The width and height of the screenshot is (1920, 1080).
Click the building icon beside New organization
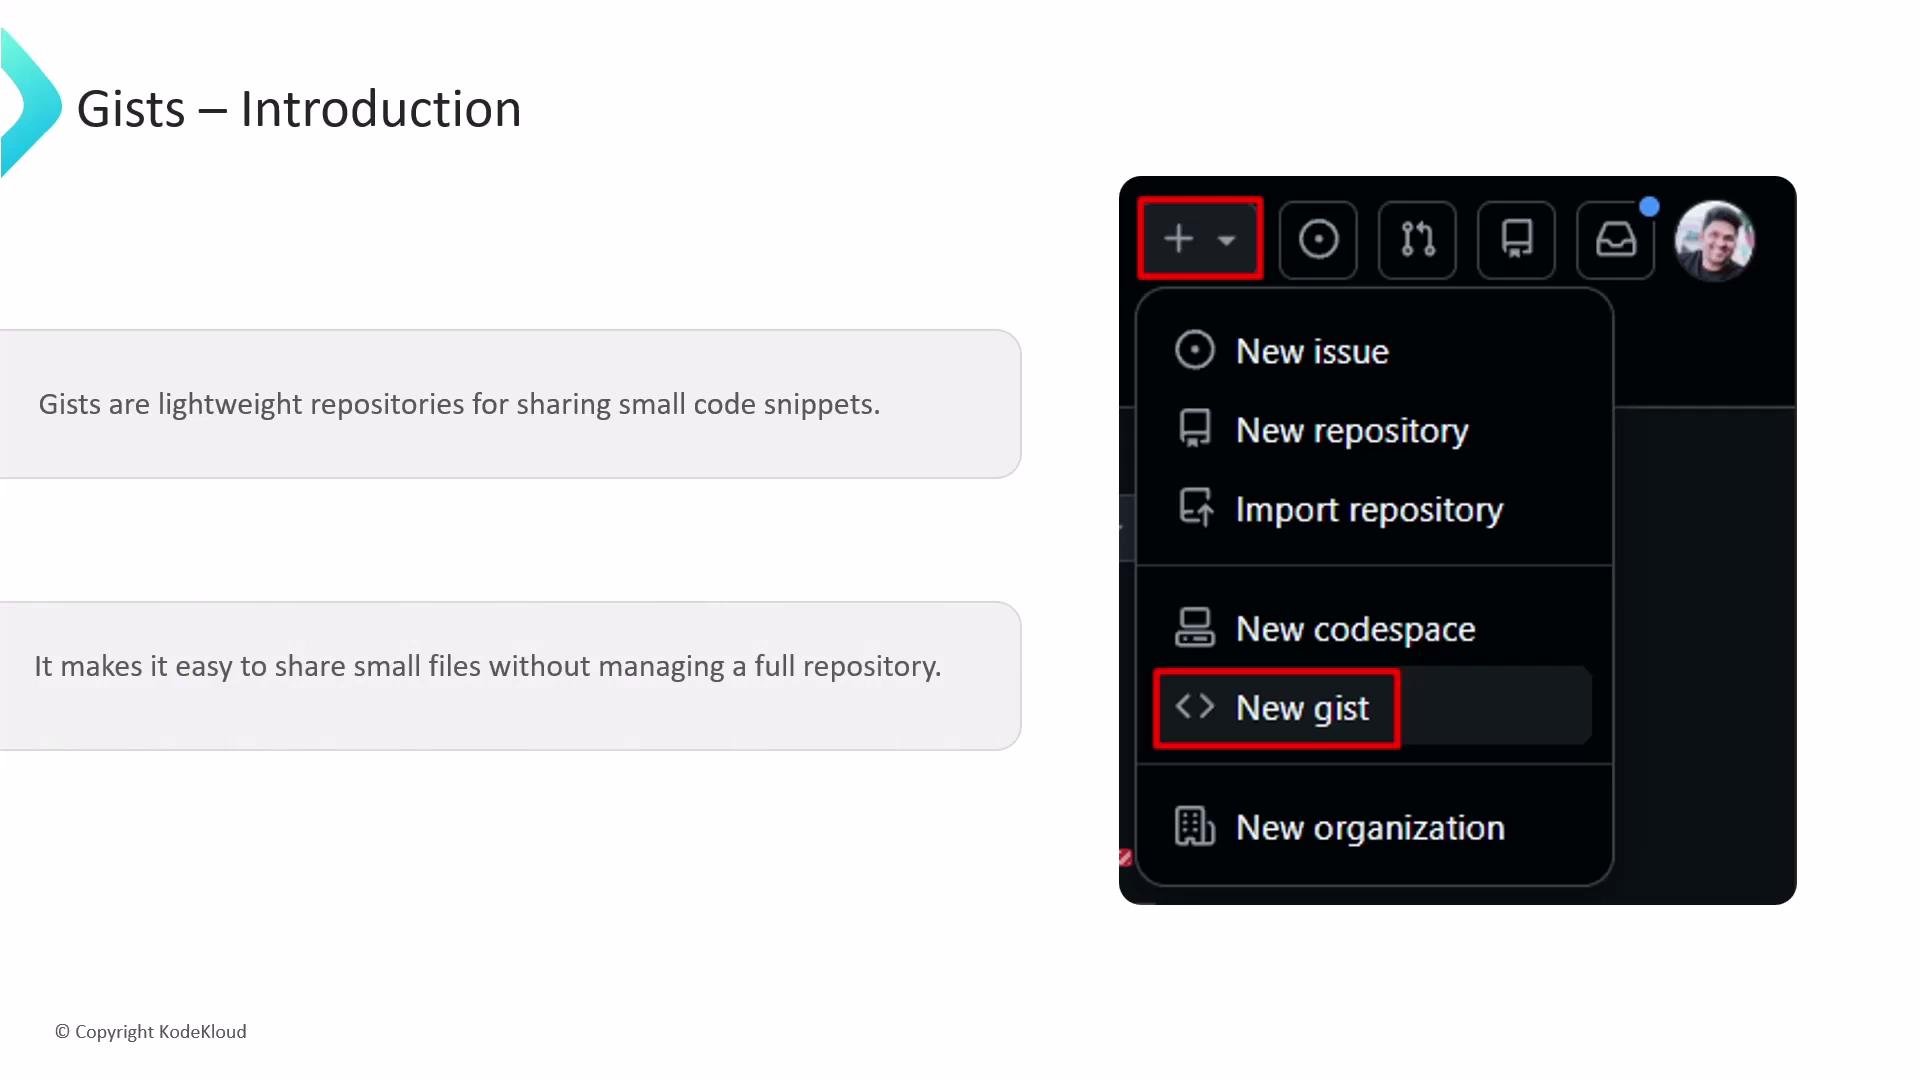click(1194, 826)
